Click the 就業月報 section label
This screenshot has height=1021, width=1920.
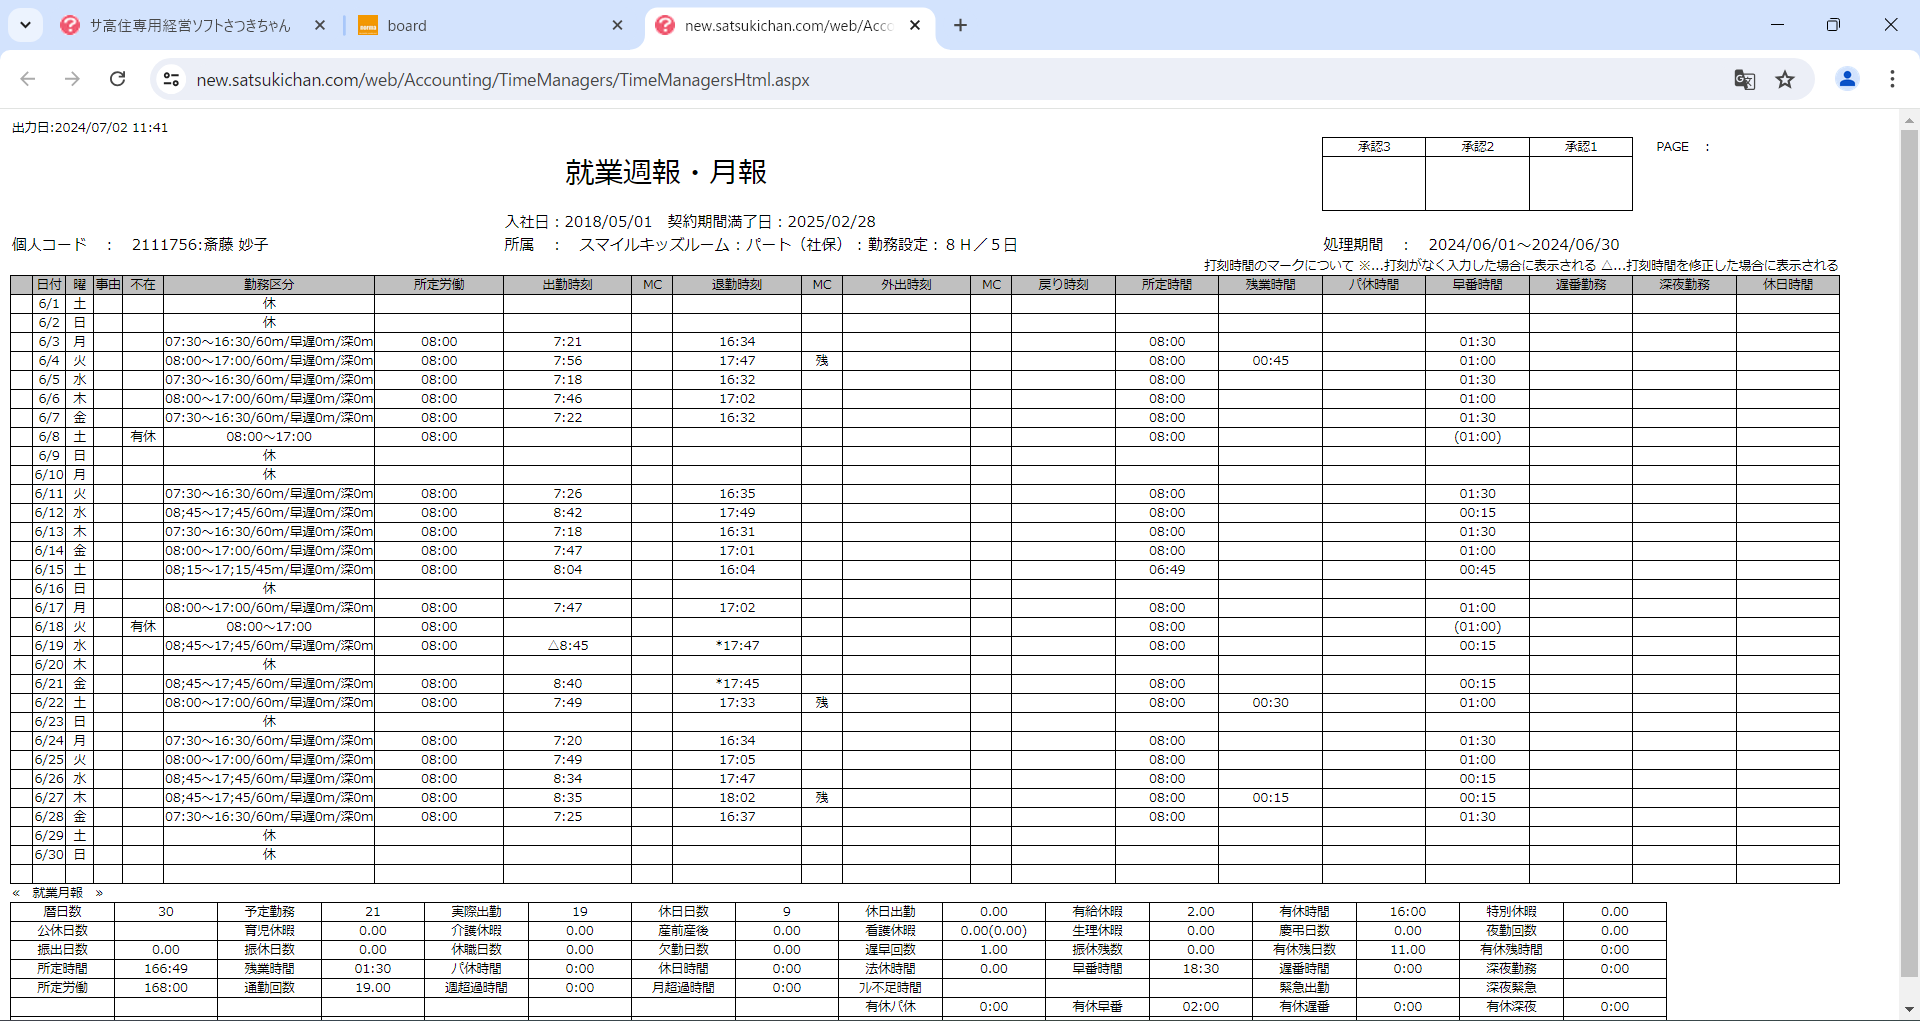tap(57, 893)
